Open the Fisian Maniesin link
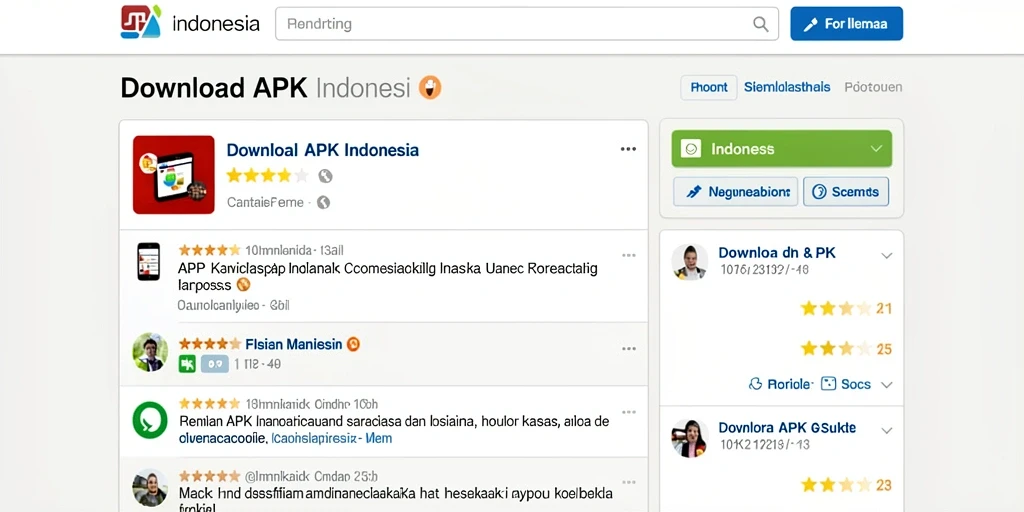1024x512 pixels. pyautogui.click(x=293, y=344)
